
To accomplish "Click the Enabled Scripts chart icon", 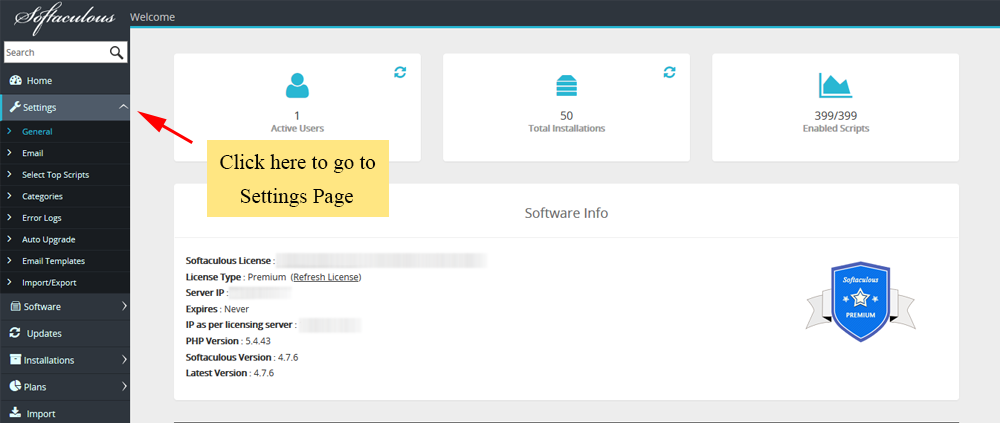I will [x=835, y=85].
